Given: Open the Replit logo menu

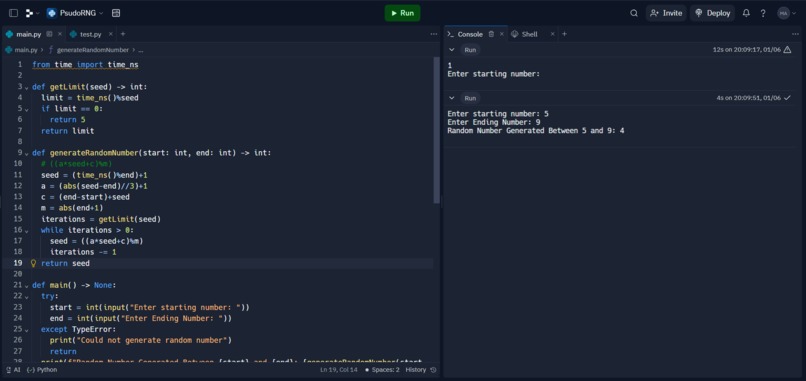Looking at the screenshot, I should pyautogui.click(x=32, y=13).
